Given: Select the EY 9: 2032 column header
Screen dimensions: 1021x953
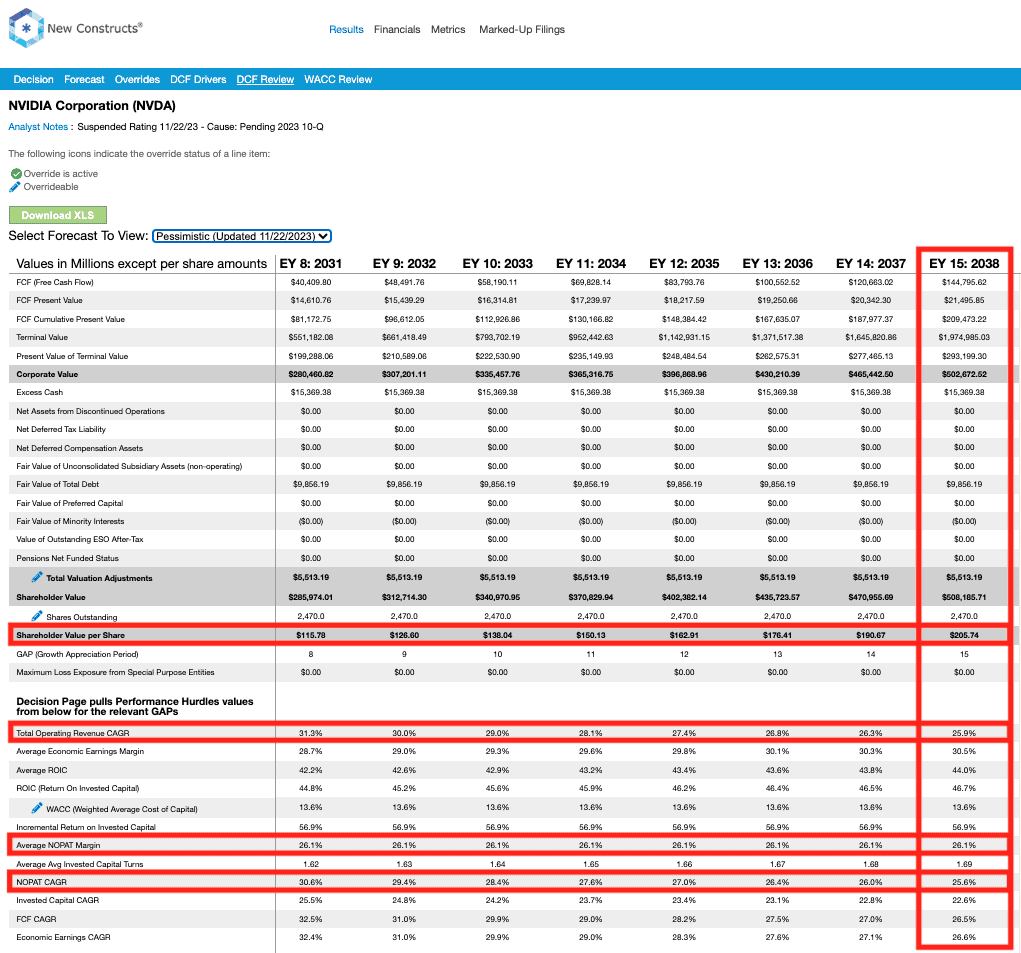Looking at the screenshot, I should point(404,264).
